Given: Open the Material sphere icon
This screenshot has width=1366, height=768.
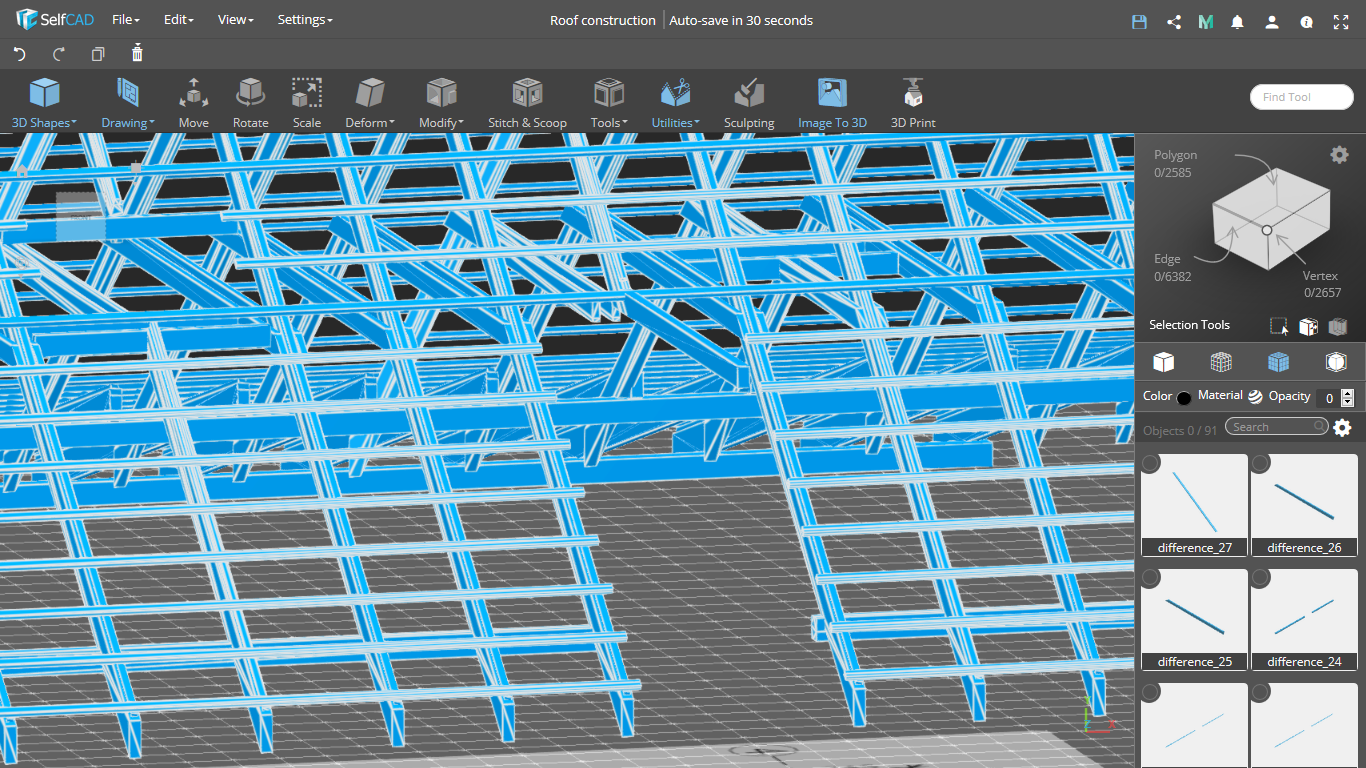Looking at the screenshot, I should tap(1255, 396).
